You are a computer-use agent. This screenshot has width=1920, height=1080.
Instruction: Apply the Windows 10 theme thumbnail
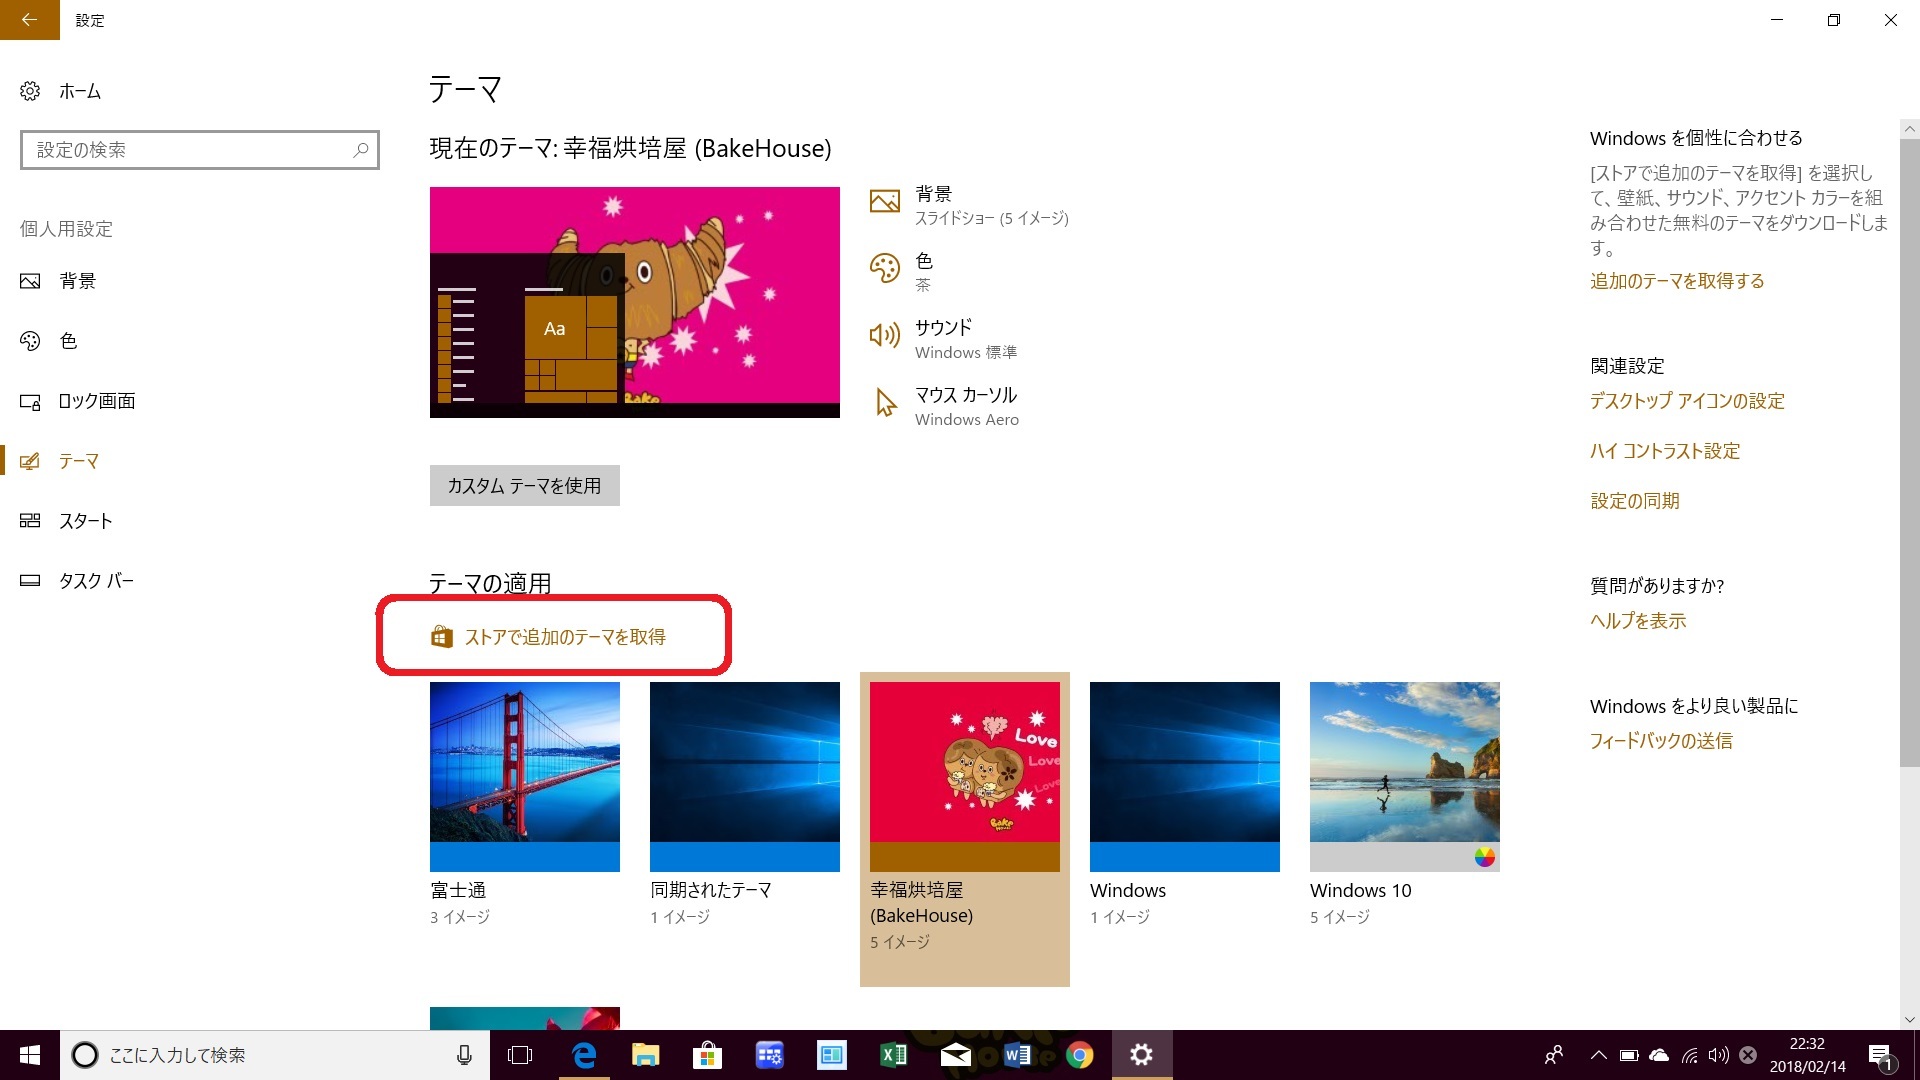(x=1405, y=776)
